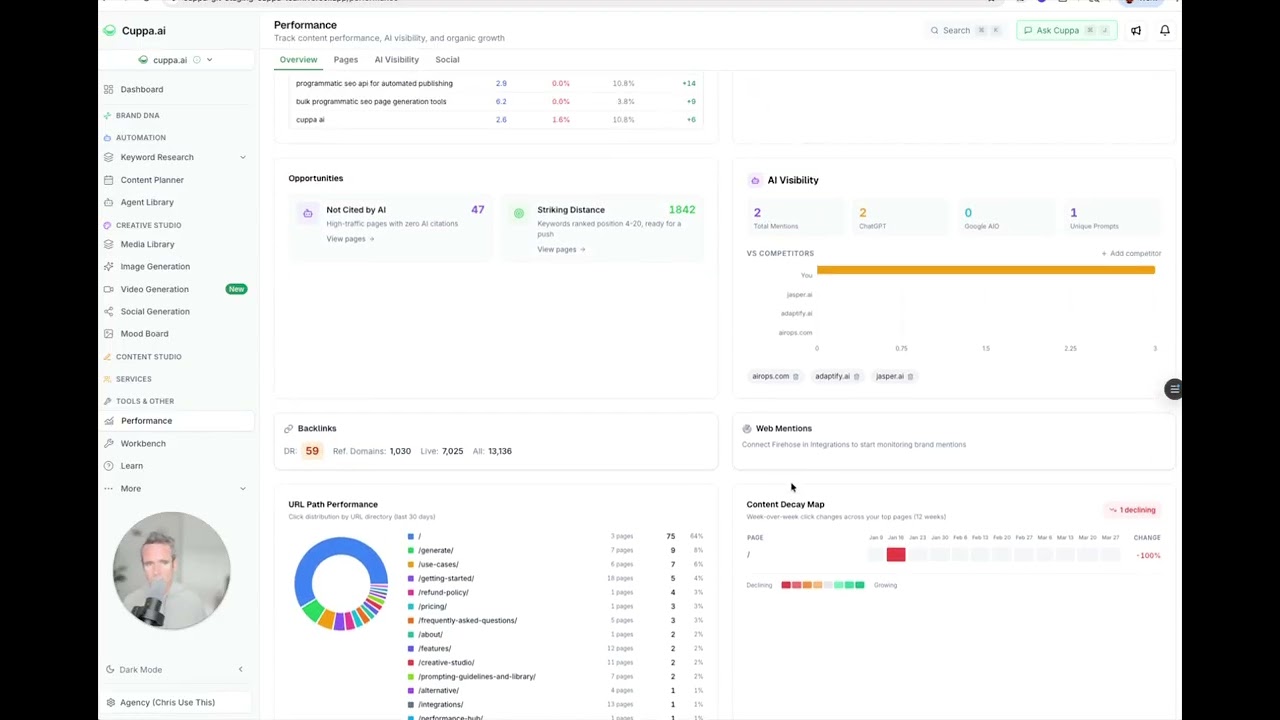Click 'bulk programmatic seo page generation tools' row
The height and width of the screenshot is (720, 1280).
tap(496, 102)
